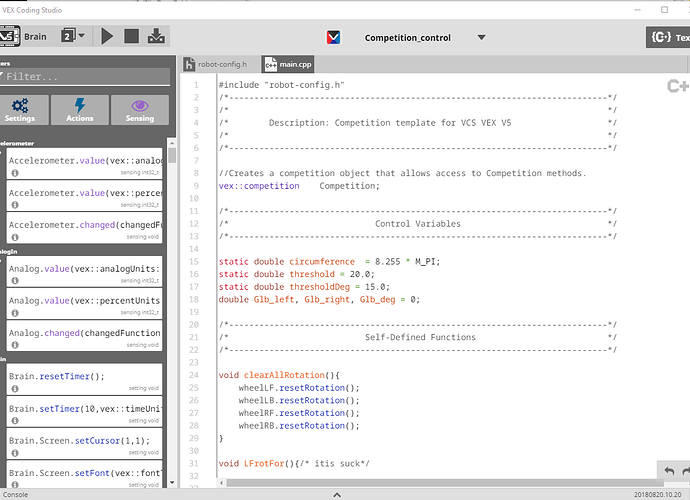This screenshot has width=690, height=500.
Task: Click the editor scroll-left arrow
Action: pyautogui.click(x=221, y=483)
